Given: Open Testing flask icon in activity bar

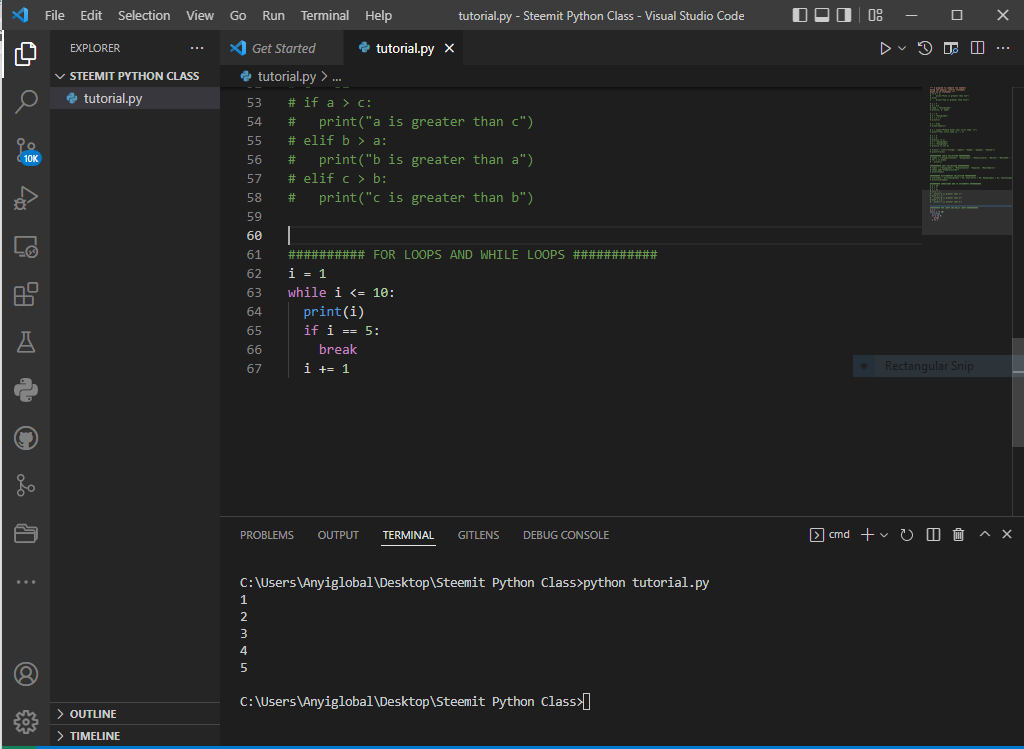Looking at the screenshot, I should (26, 342).
